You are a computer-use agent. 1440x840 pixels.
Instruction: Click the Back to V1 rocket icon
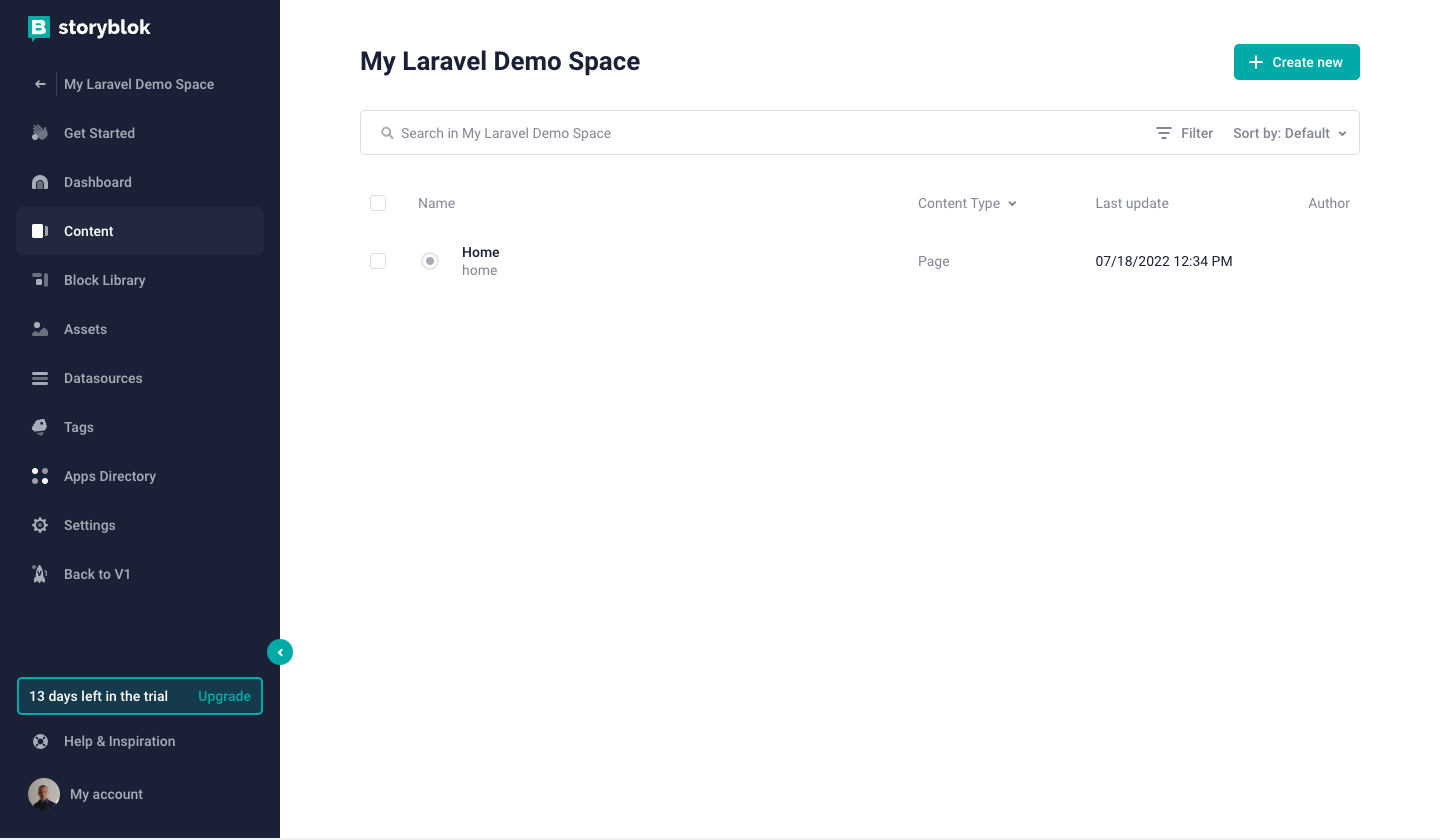coord(40,574)
